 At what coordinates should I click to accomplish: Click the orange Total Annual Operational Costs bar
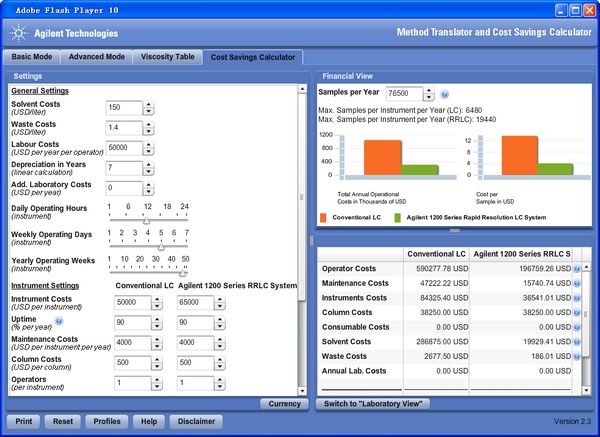point(383,158)
